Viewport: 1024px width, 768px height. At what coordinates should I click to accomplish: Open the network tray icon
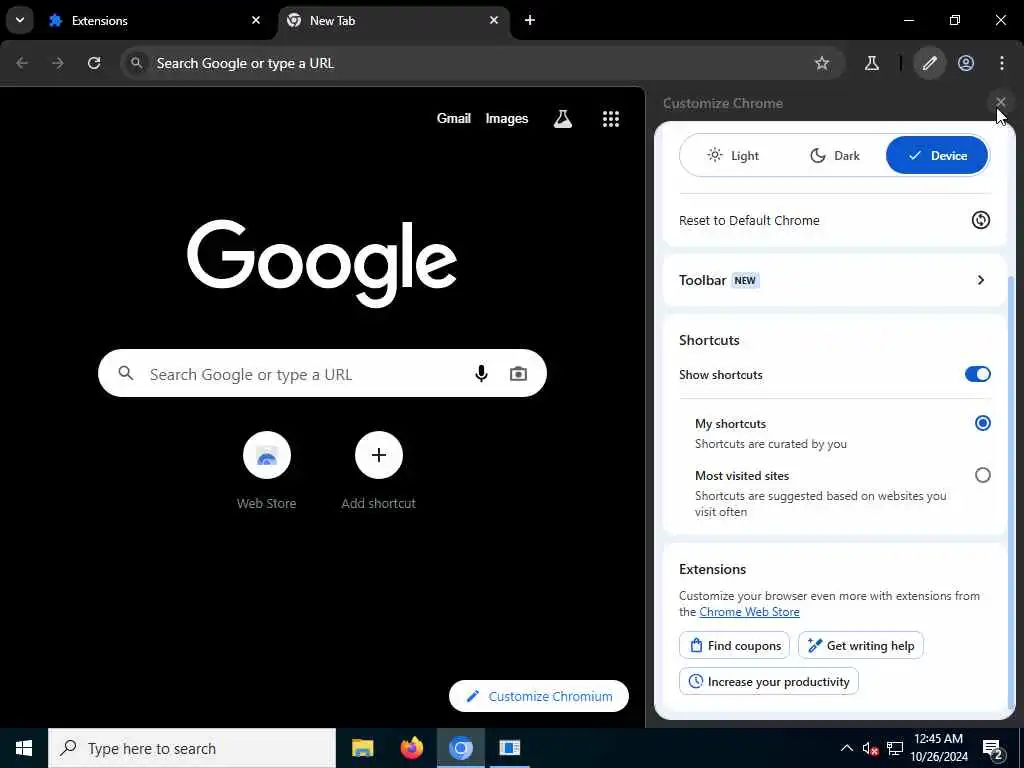point(895,748)
